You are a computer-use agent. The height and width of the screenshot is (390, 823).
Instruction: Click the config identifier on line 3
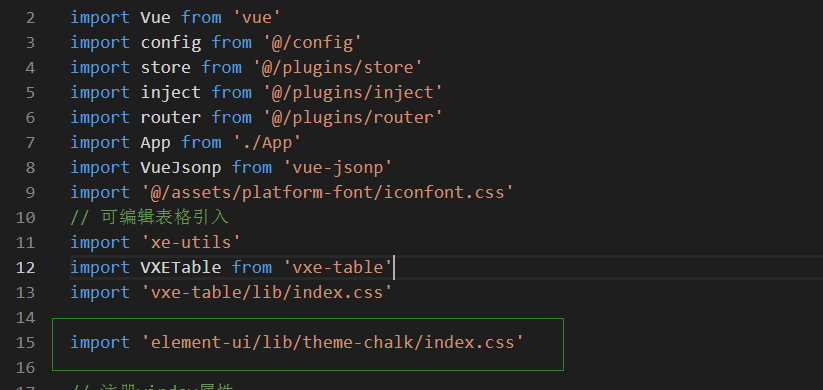click(x=171, y=43)
